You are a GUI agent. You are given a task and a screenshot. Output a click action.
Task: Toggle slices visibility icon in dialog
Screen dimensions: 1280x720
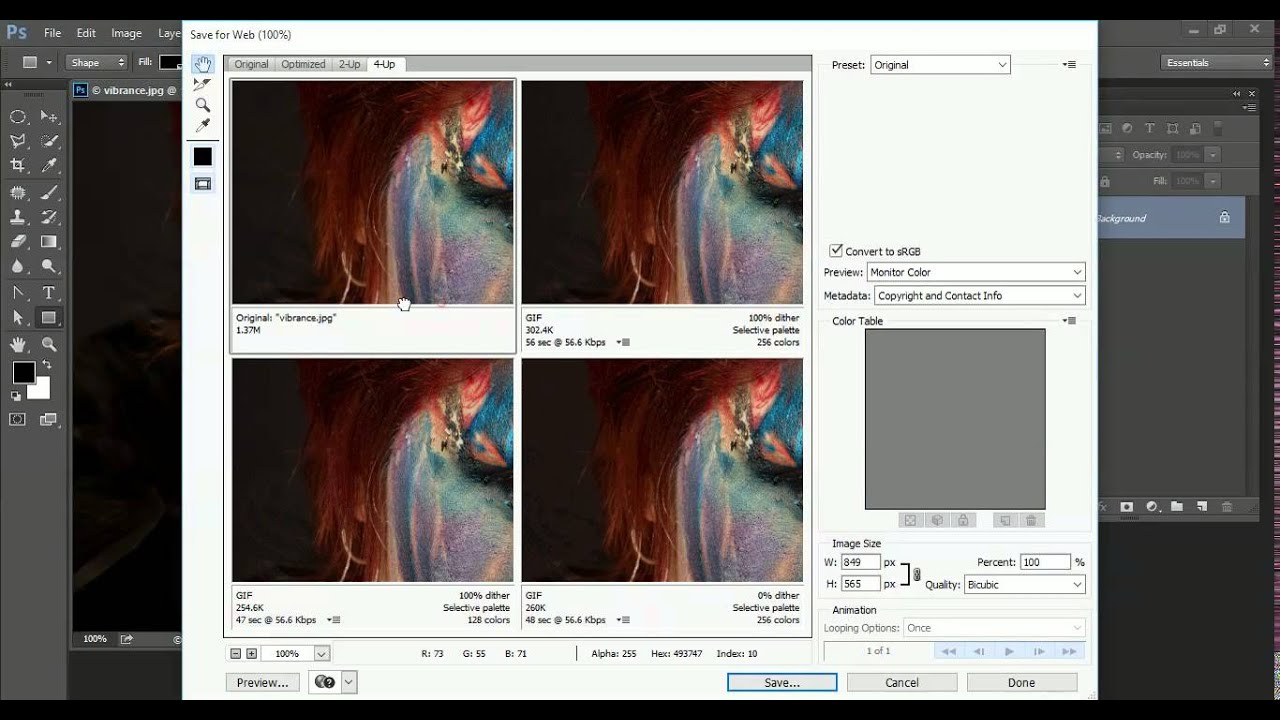203,184
